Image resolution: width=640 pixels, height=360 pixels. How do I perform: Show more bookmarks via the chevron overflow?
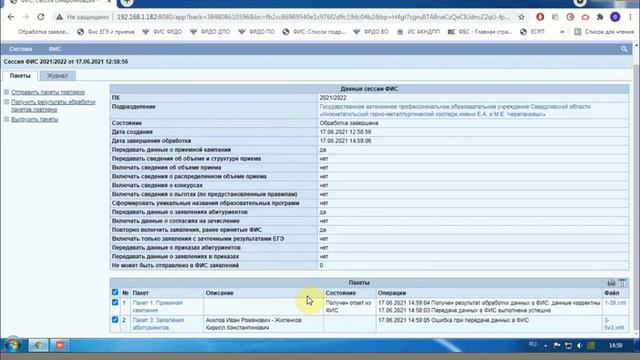tap(562, 31)
